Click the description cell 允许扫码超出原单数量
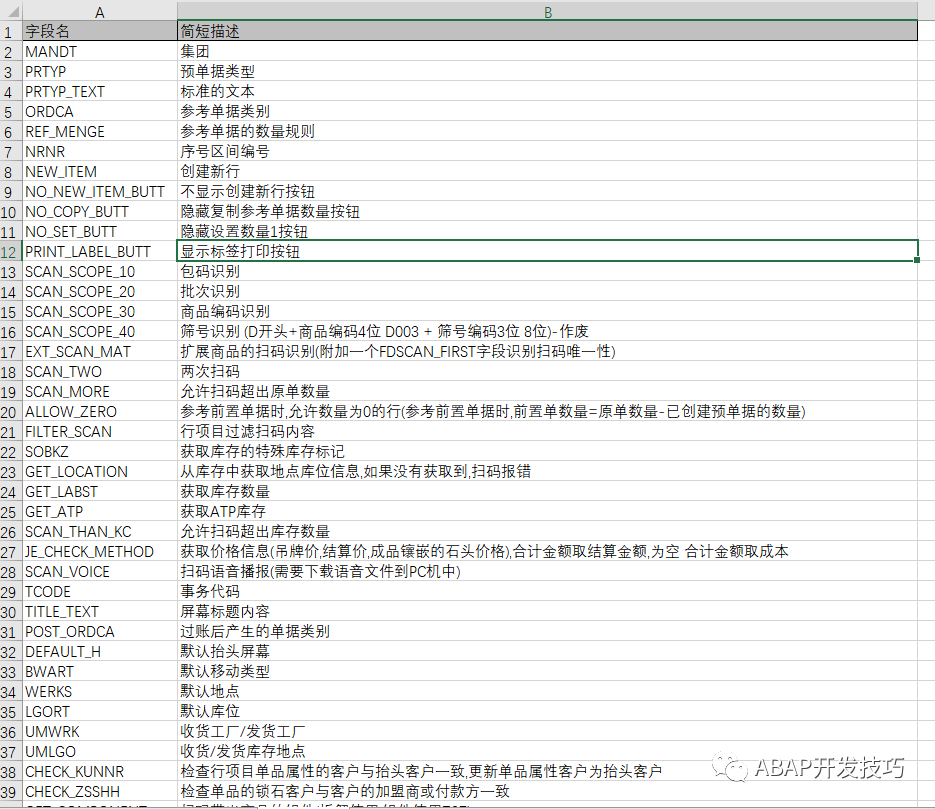The image size is (935, 809). tap(547, 391)
